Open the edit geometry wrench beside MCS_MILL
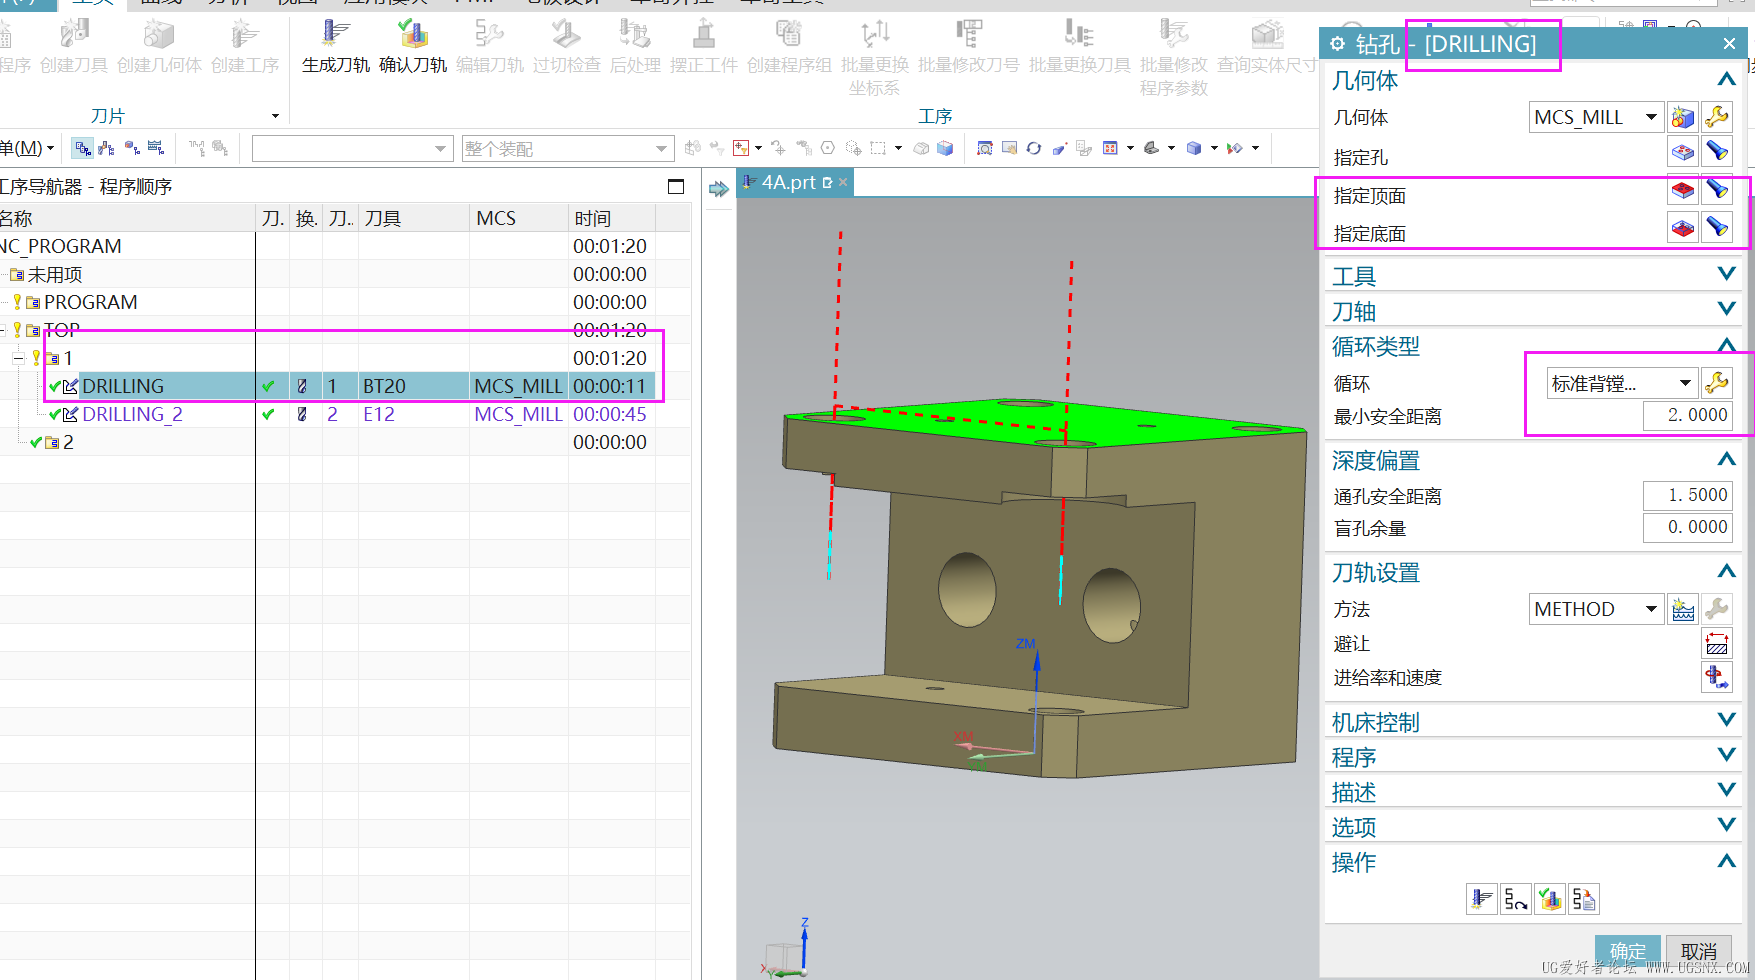Screen dimensions: 1755x980 coord(1717,118)
